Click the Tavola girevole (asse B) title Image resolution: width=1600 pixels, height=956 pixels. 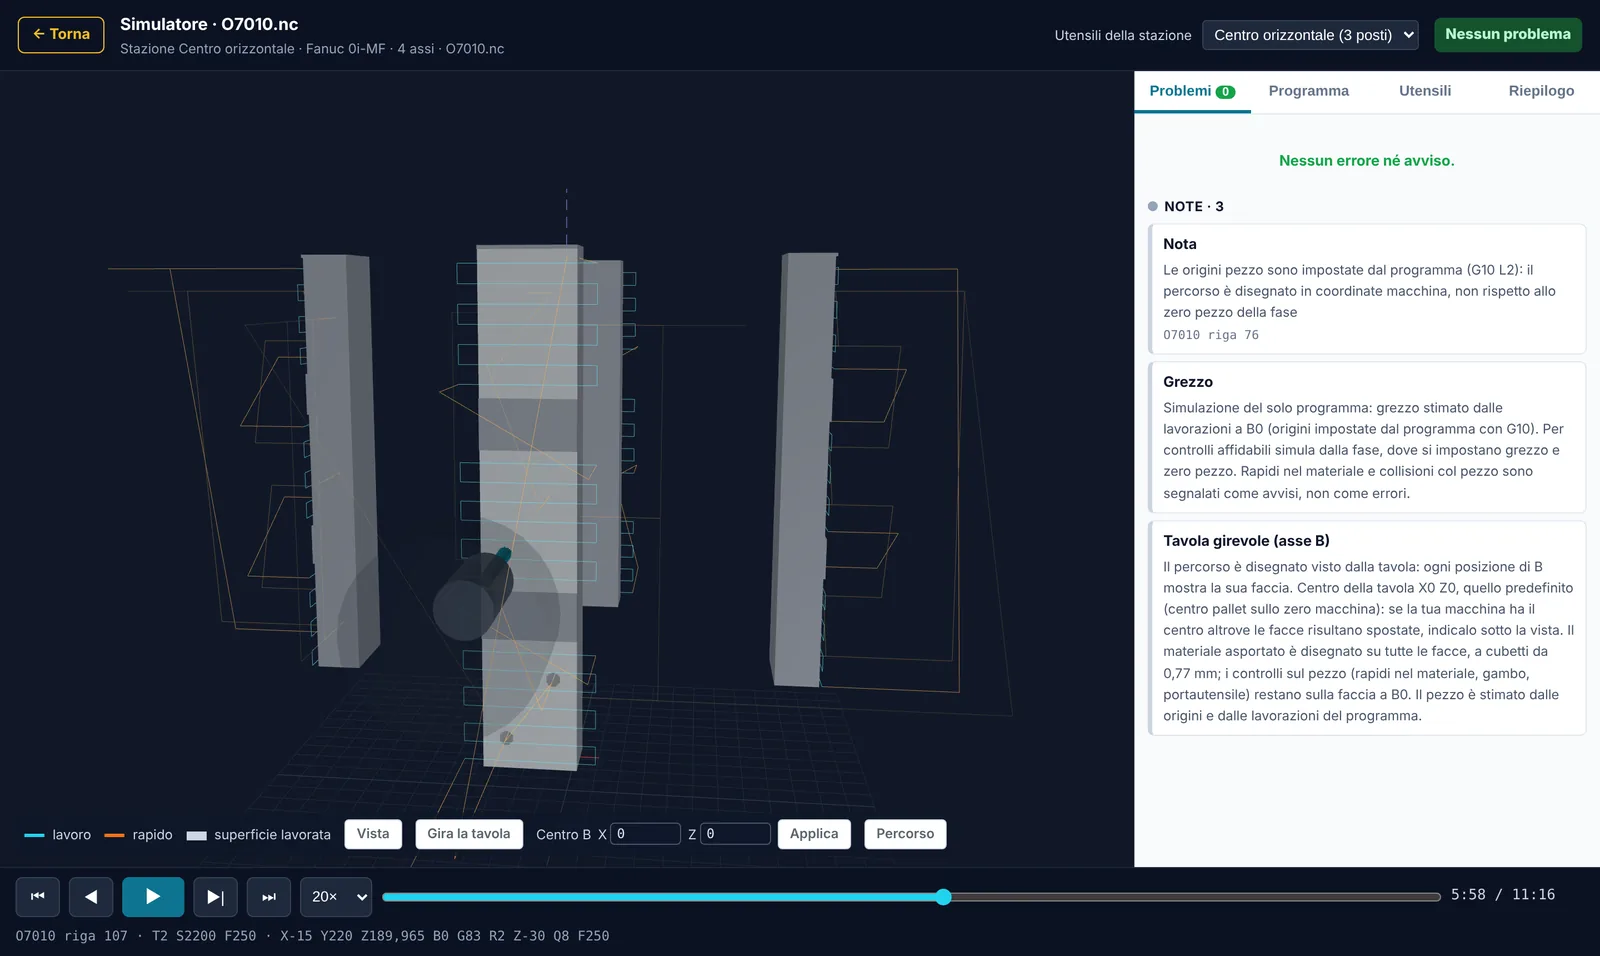pos(1246,541)
